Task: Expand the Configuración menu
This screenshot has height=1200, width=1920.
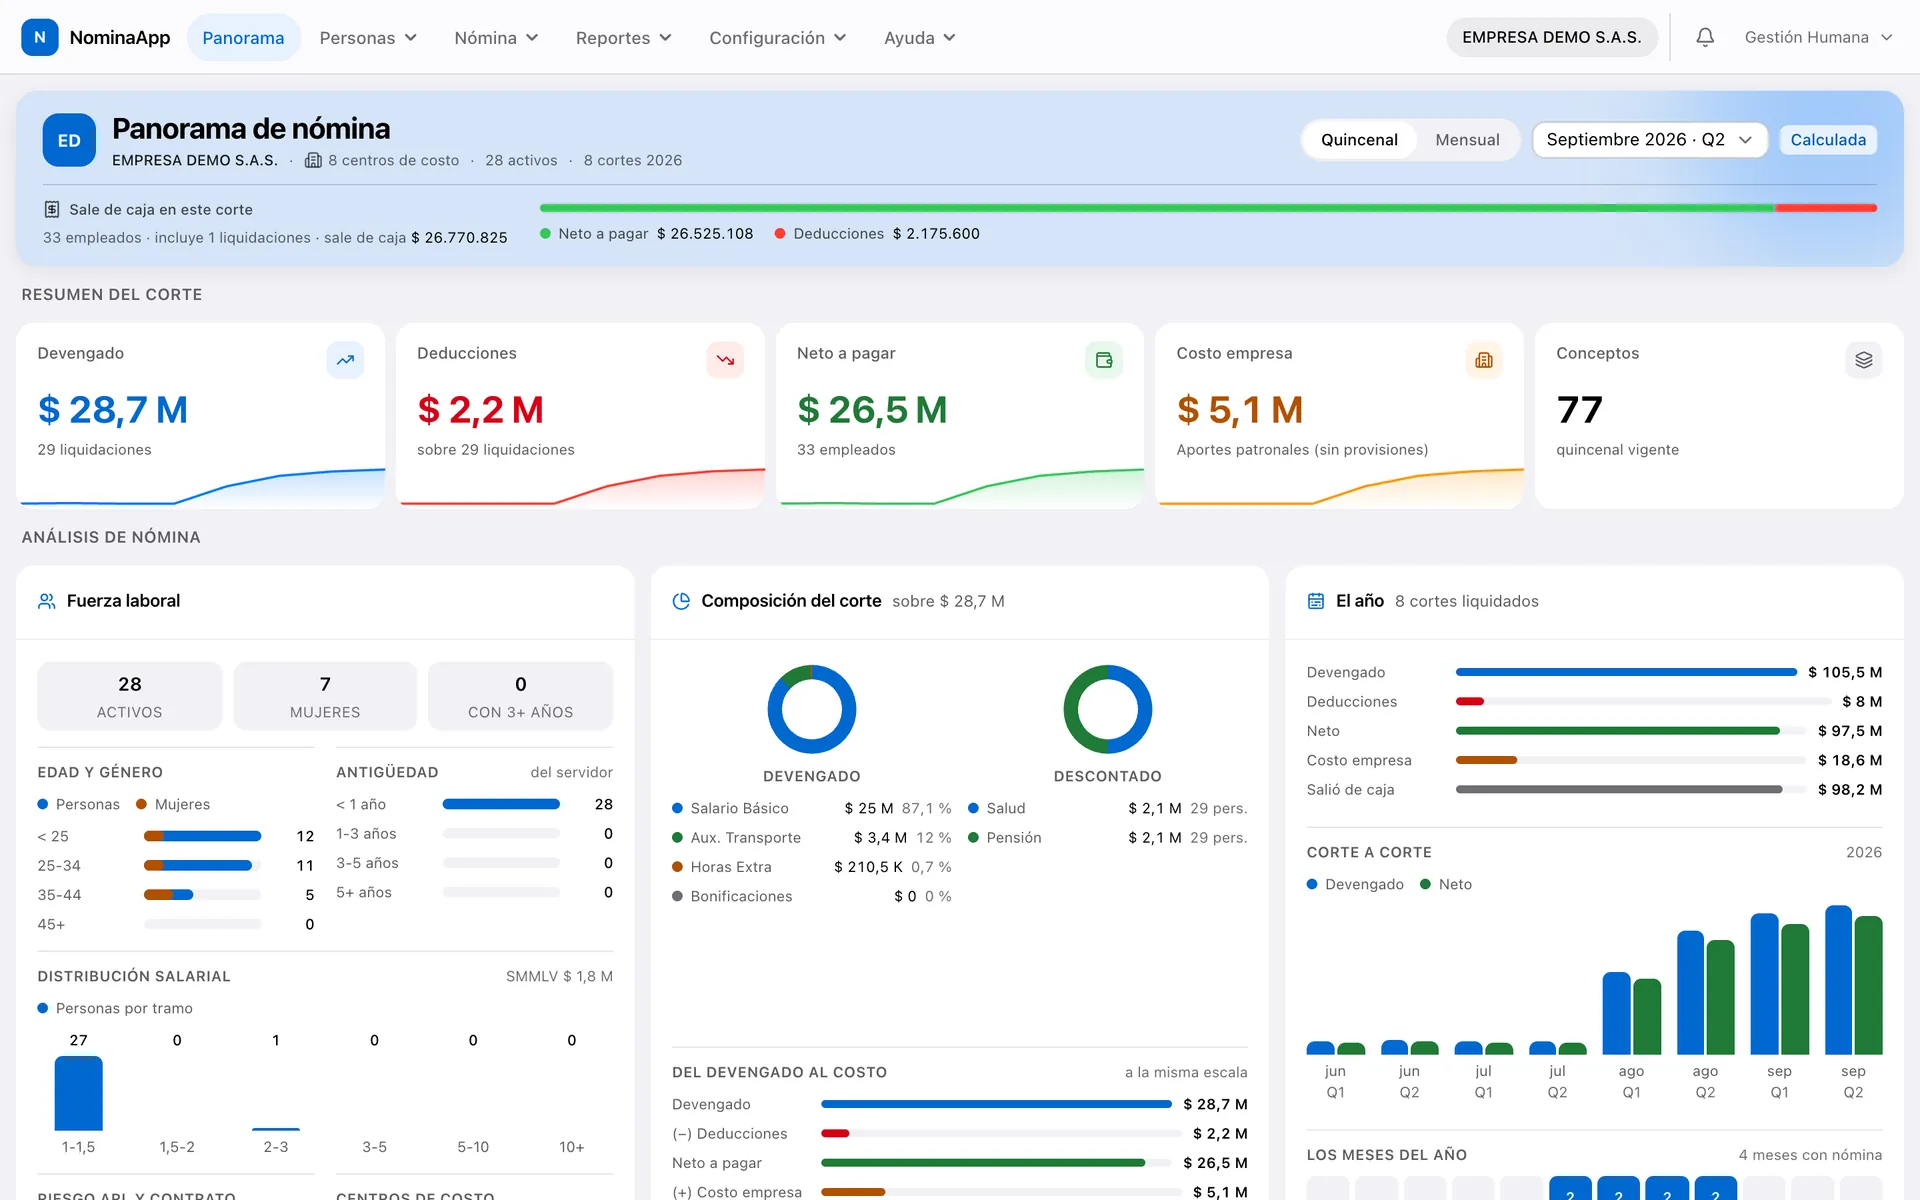Action: click(777, 37)
